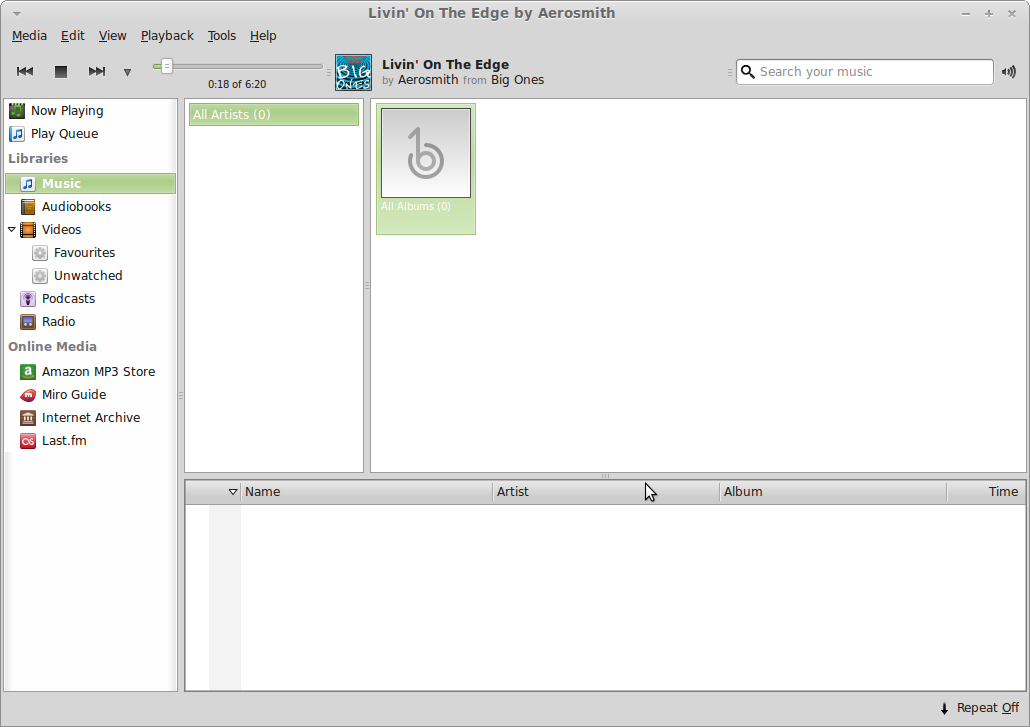Click the Aerosmith artist name in header

point(428,80)
